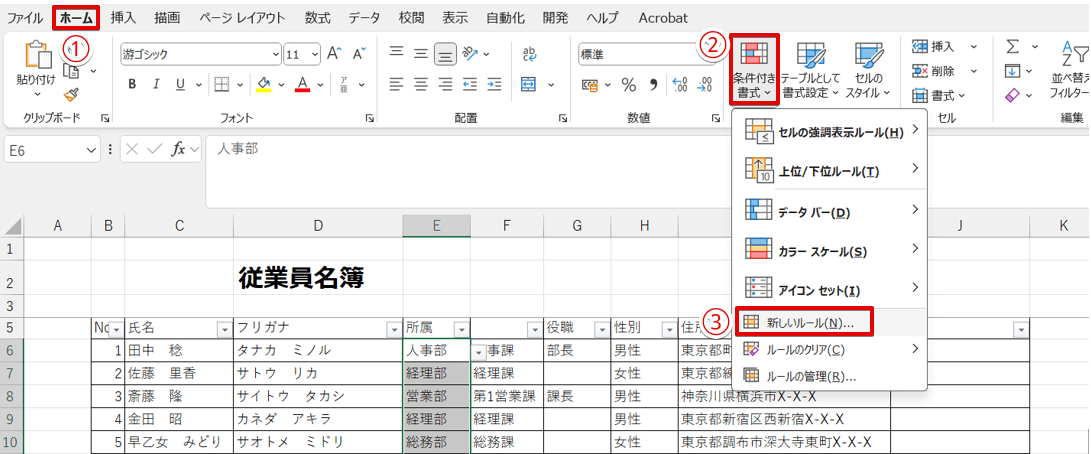The image size is (1091, 454).
Task: Switch to データ tab
Action: click(x=364, y=17)
